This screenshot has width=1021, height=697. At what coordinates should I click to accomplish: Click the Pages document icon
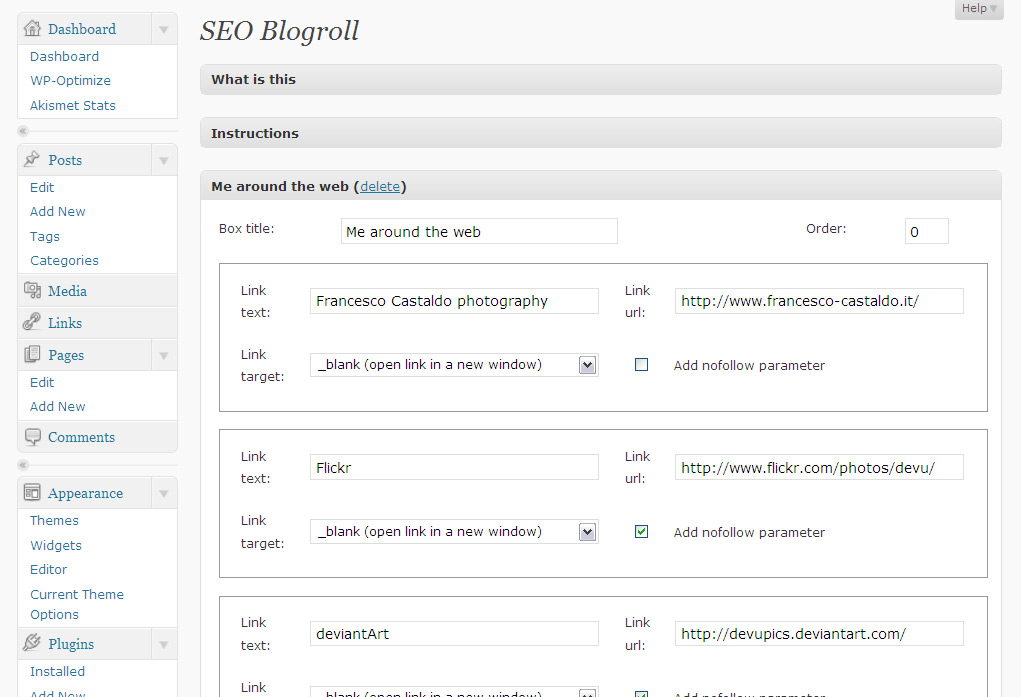[x=32, y=355]
